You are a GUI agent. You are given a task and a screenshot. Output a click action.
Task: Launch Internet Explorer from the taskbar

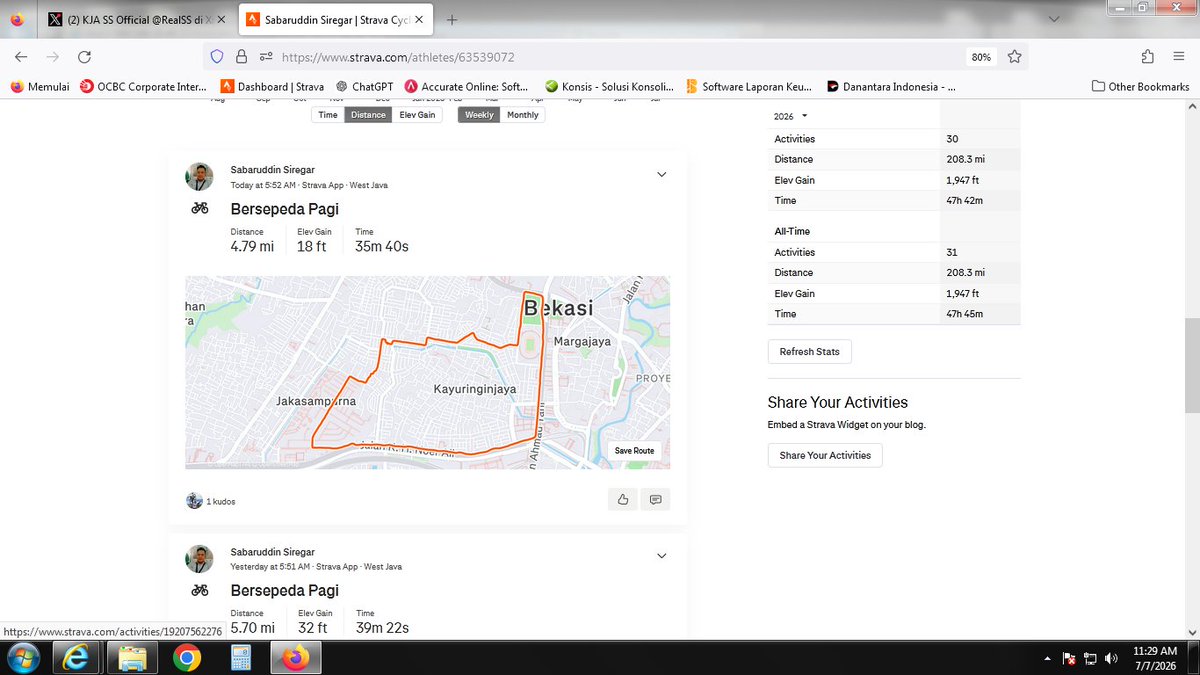pyautogui.click(x=77, y=658)
